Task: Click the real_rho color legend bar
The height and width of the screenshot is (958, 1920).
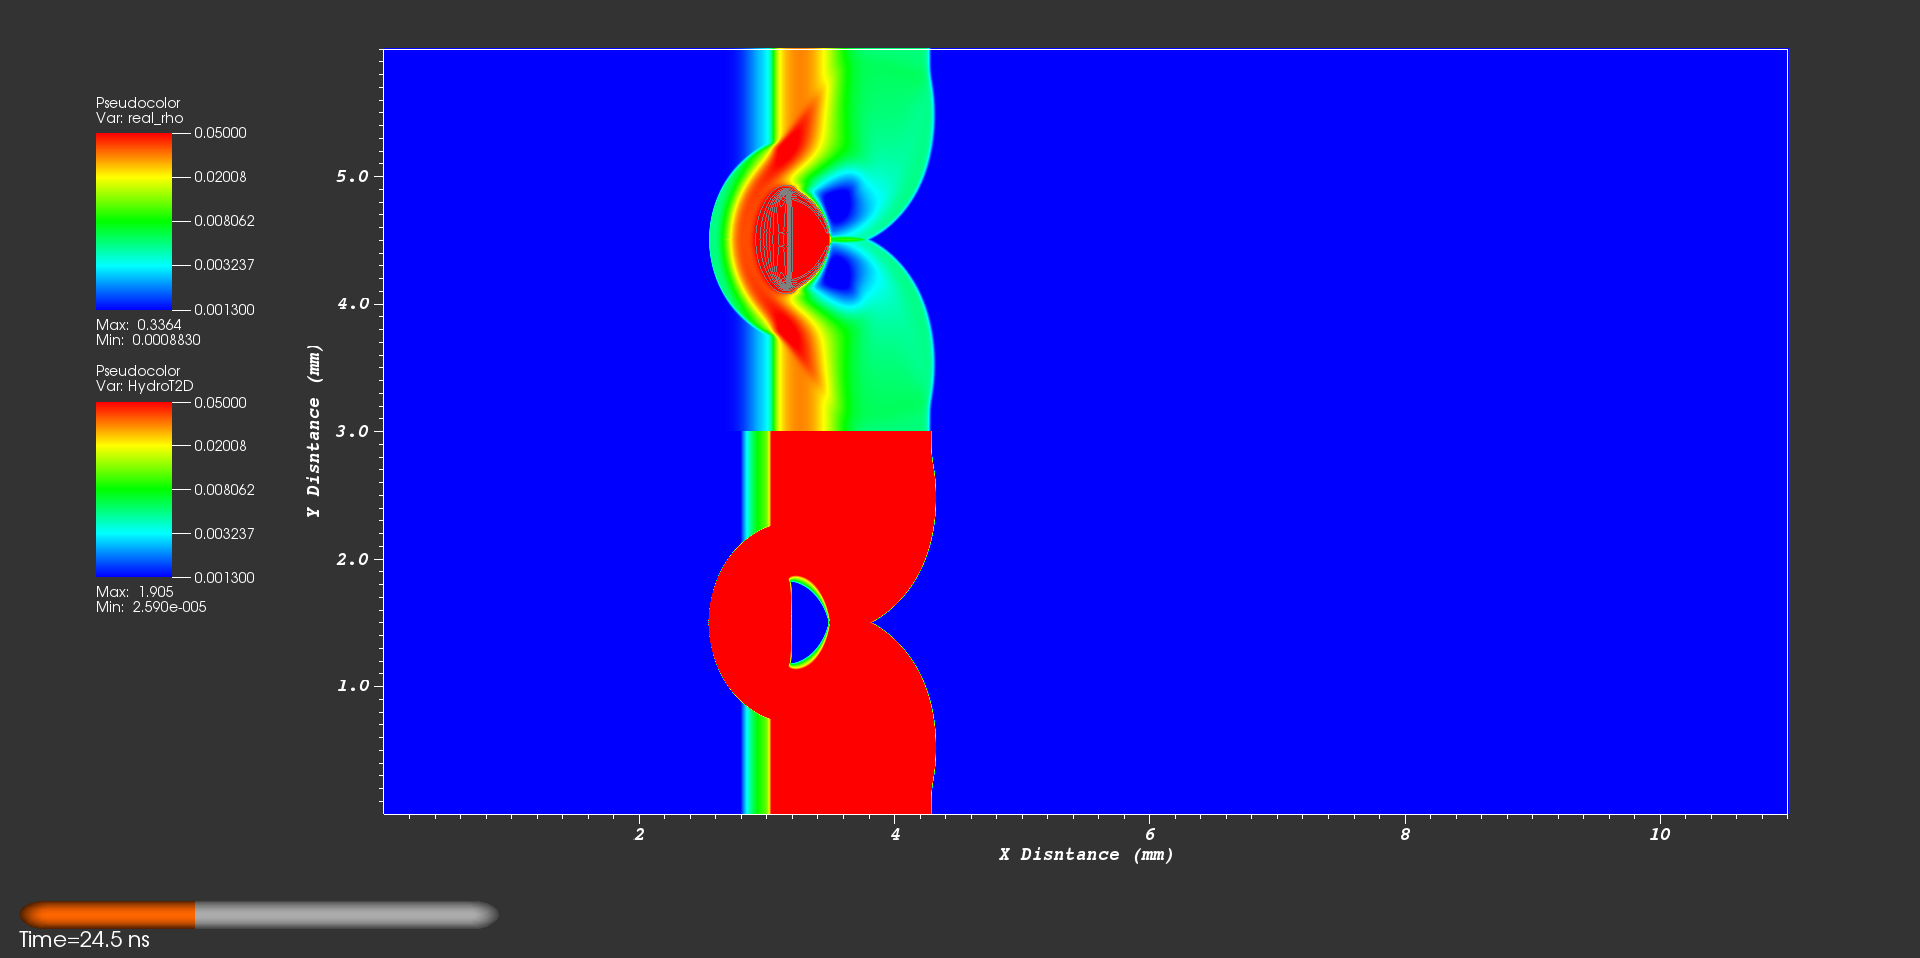Action: pos(134,222)
